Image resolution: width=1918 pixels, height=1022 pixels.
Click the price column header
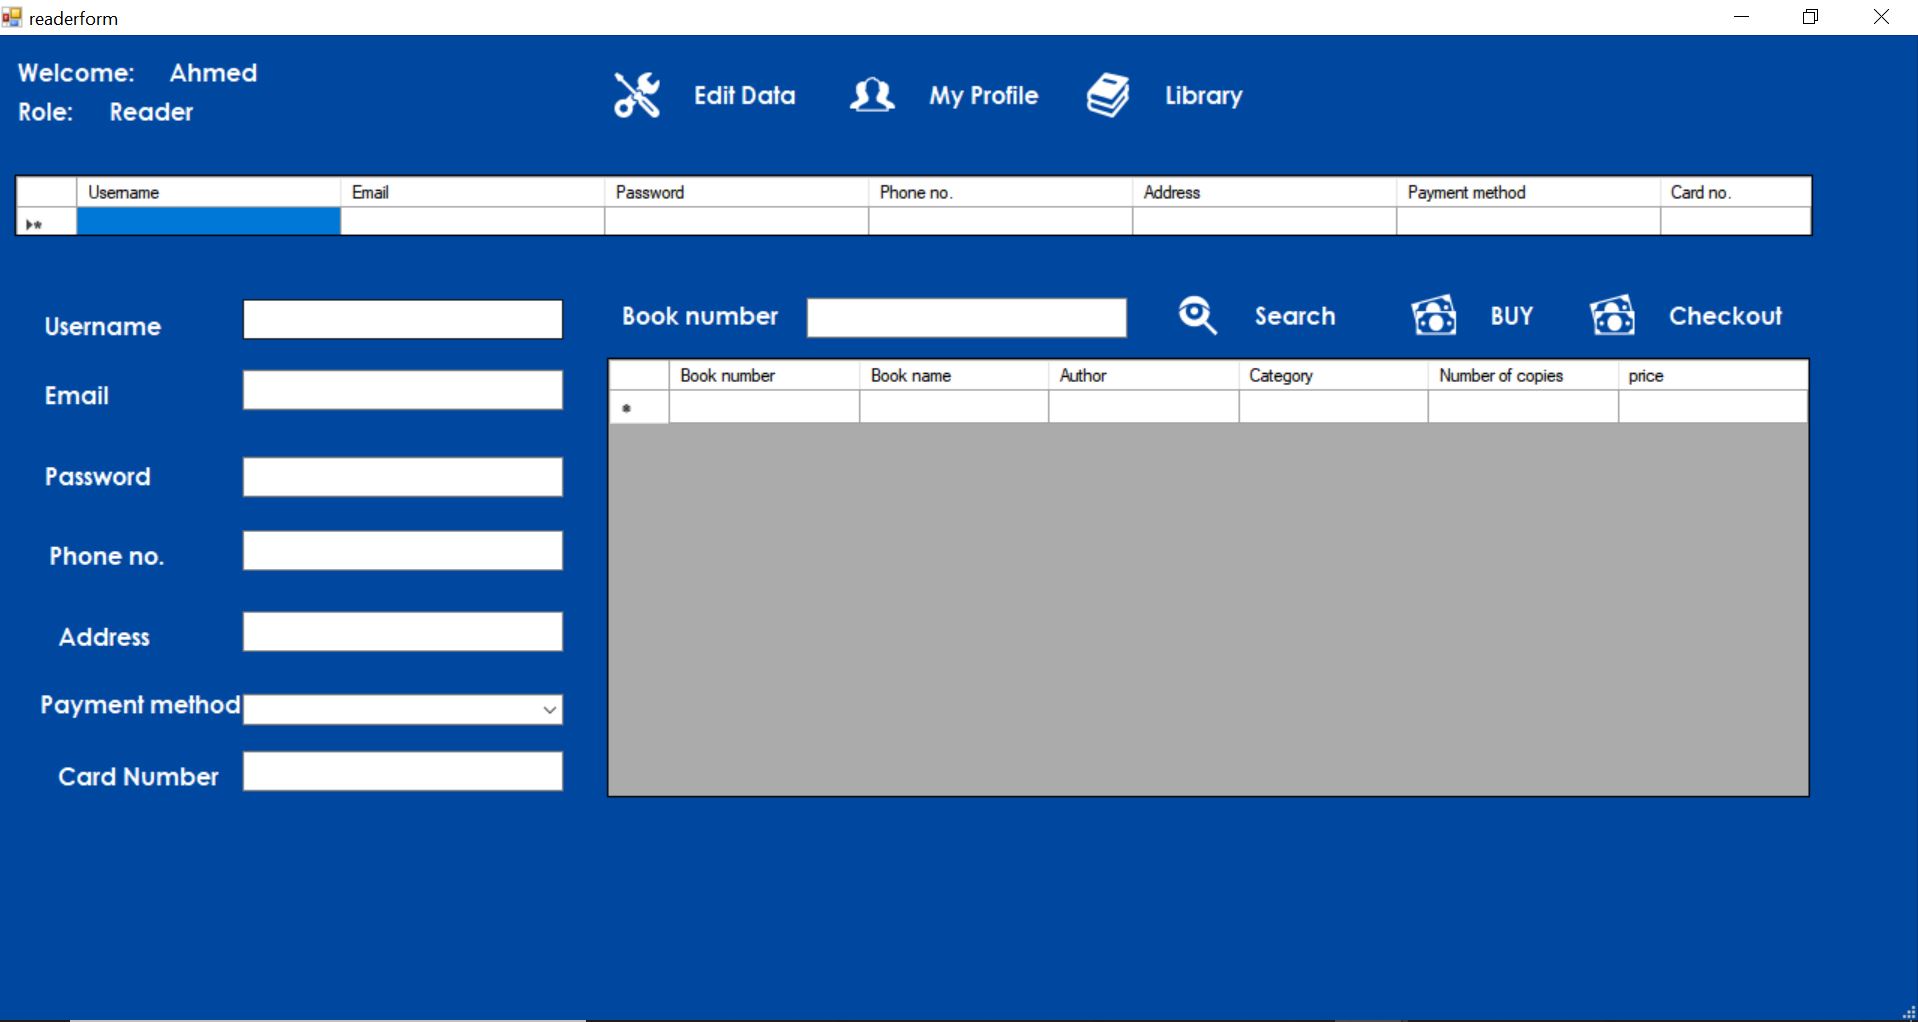pos(1713,375)
